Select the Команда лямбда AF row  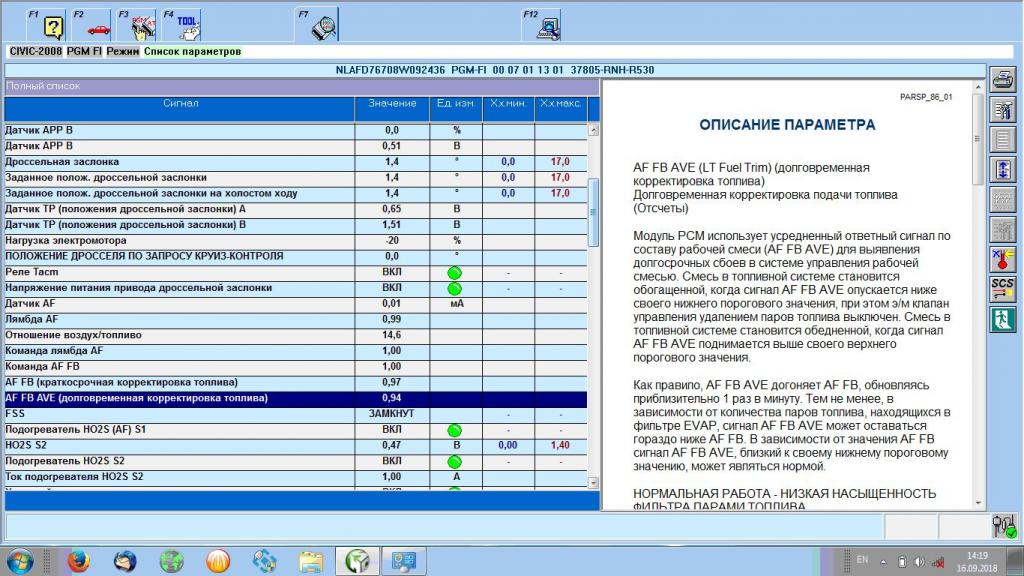(x=296, y=351)
